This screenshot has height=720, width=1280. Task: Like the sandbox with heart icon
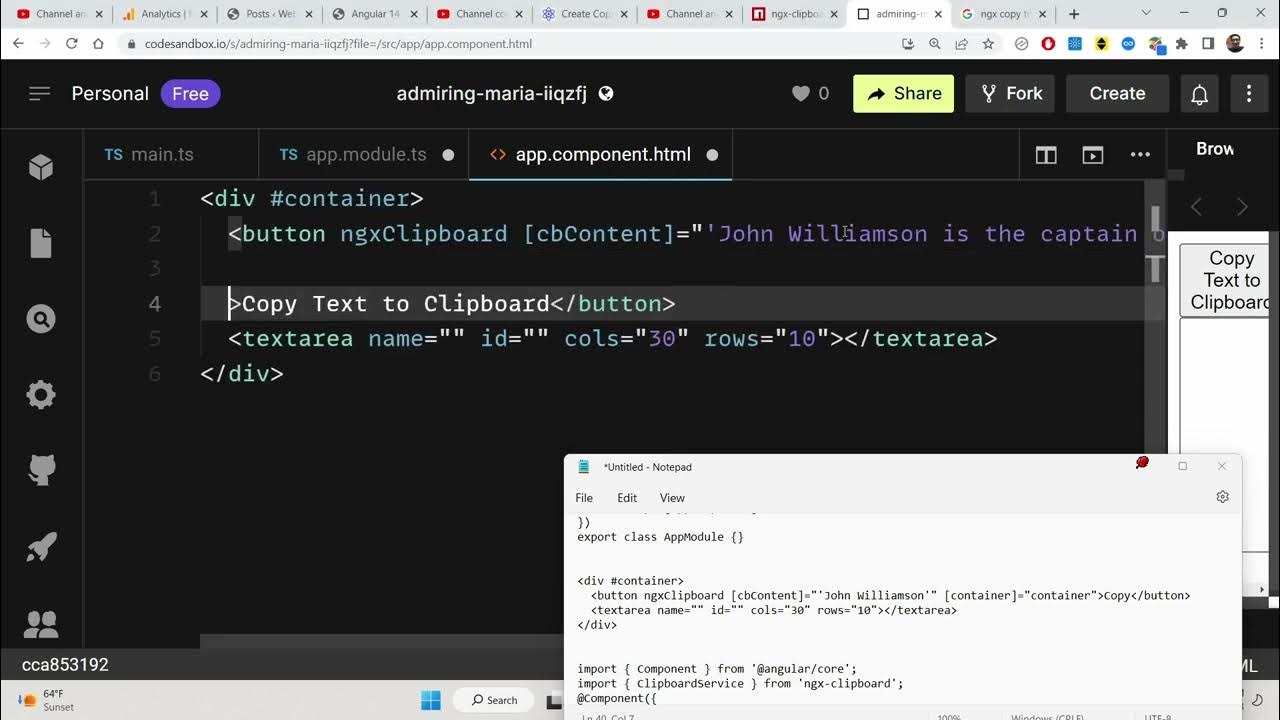[801, 93]
